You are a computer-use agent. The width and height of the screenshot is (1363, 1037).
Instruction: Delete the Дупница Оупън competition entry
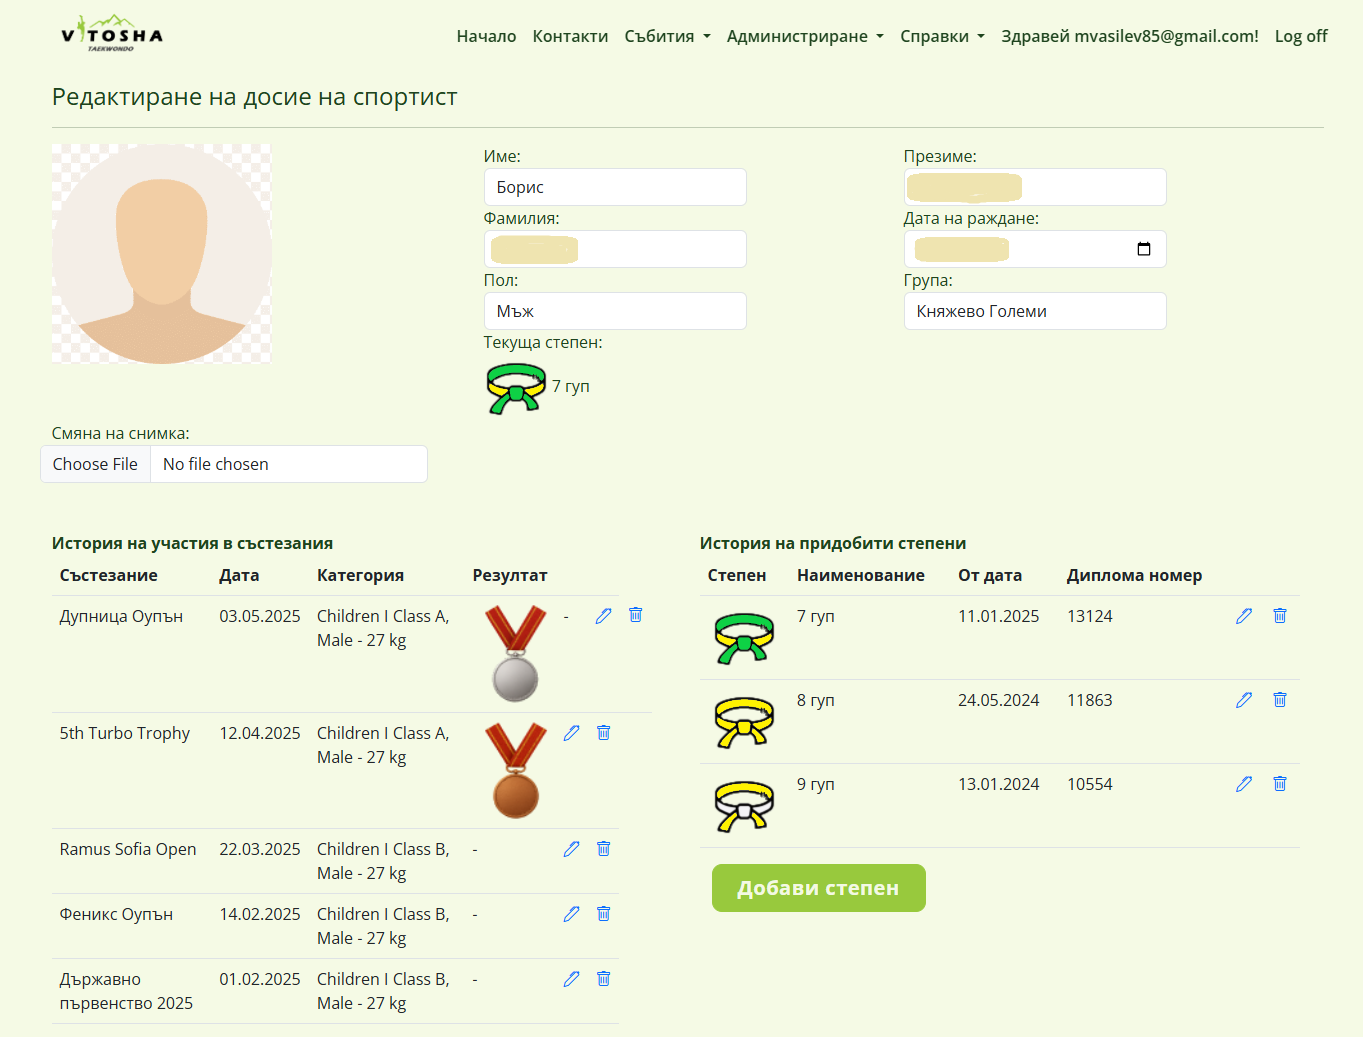635,615
